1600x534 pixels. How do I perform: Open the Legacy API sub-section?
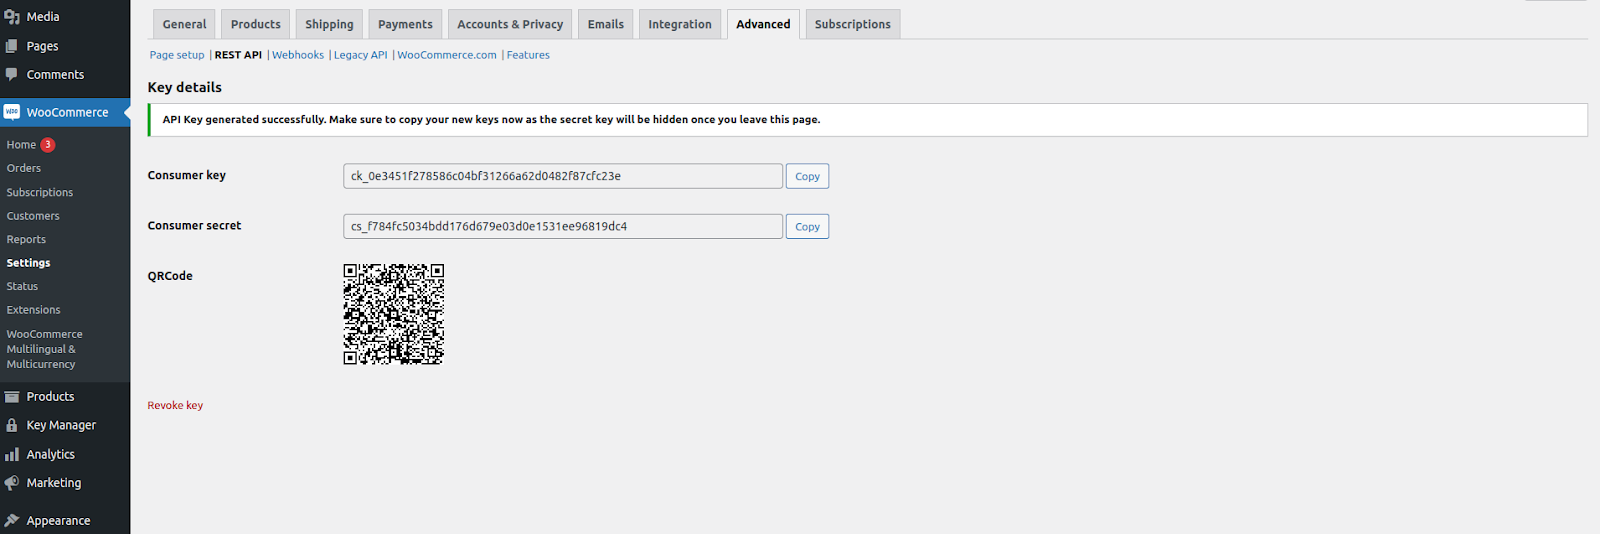(360, 55)
